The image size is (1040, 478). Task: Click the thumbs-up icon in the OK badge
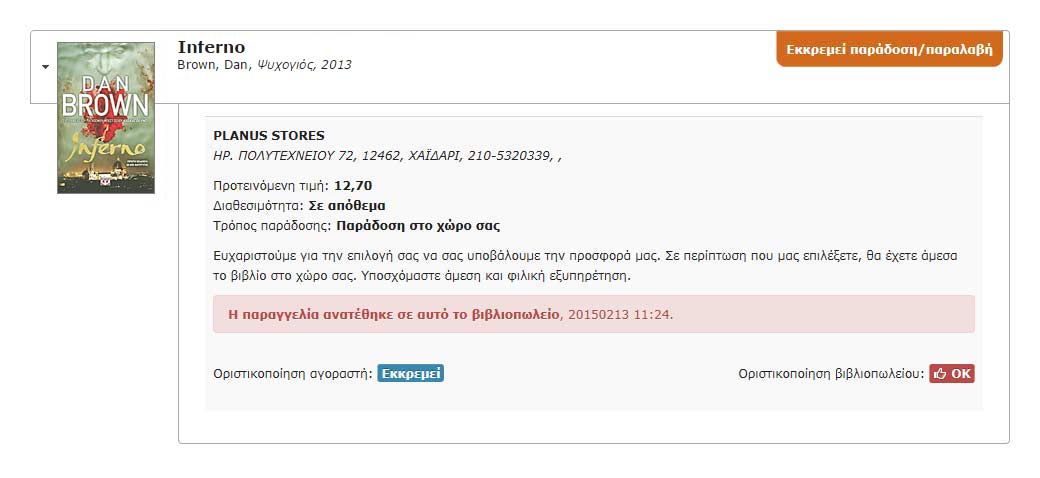940,374
